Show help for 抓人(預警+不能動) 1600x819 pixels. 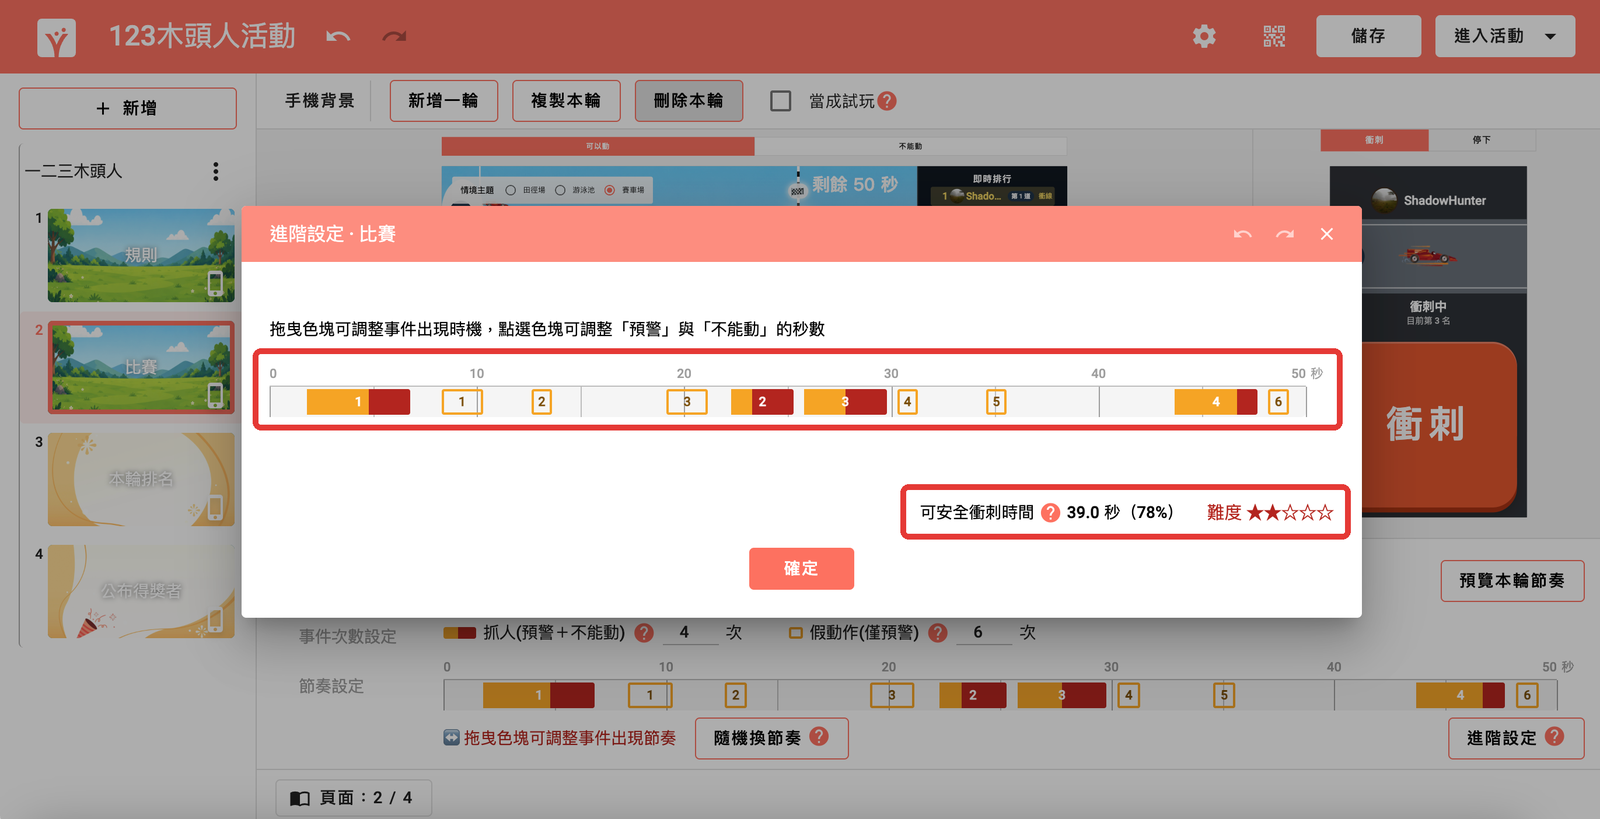coord(644,633)
